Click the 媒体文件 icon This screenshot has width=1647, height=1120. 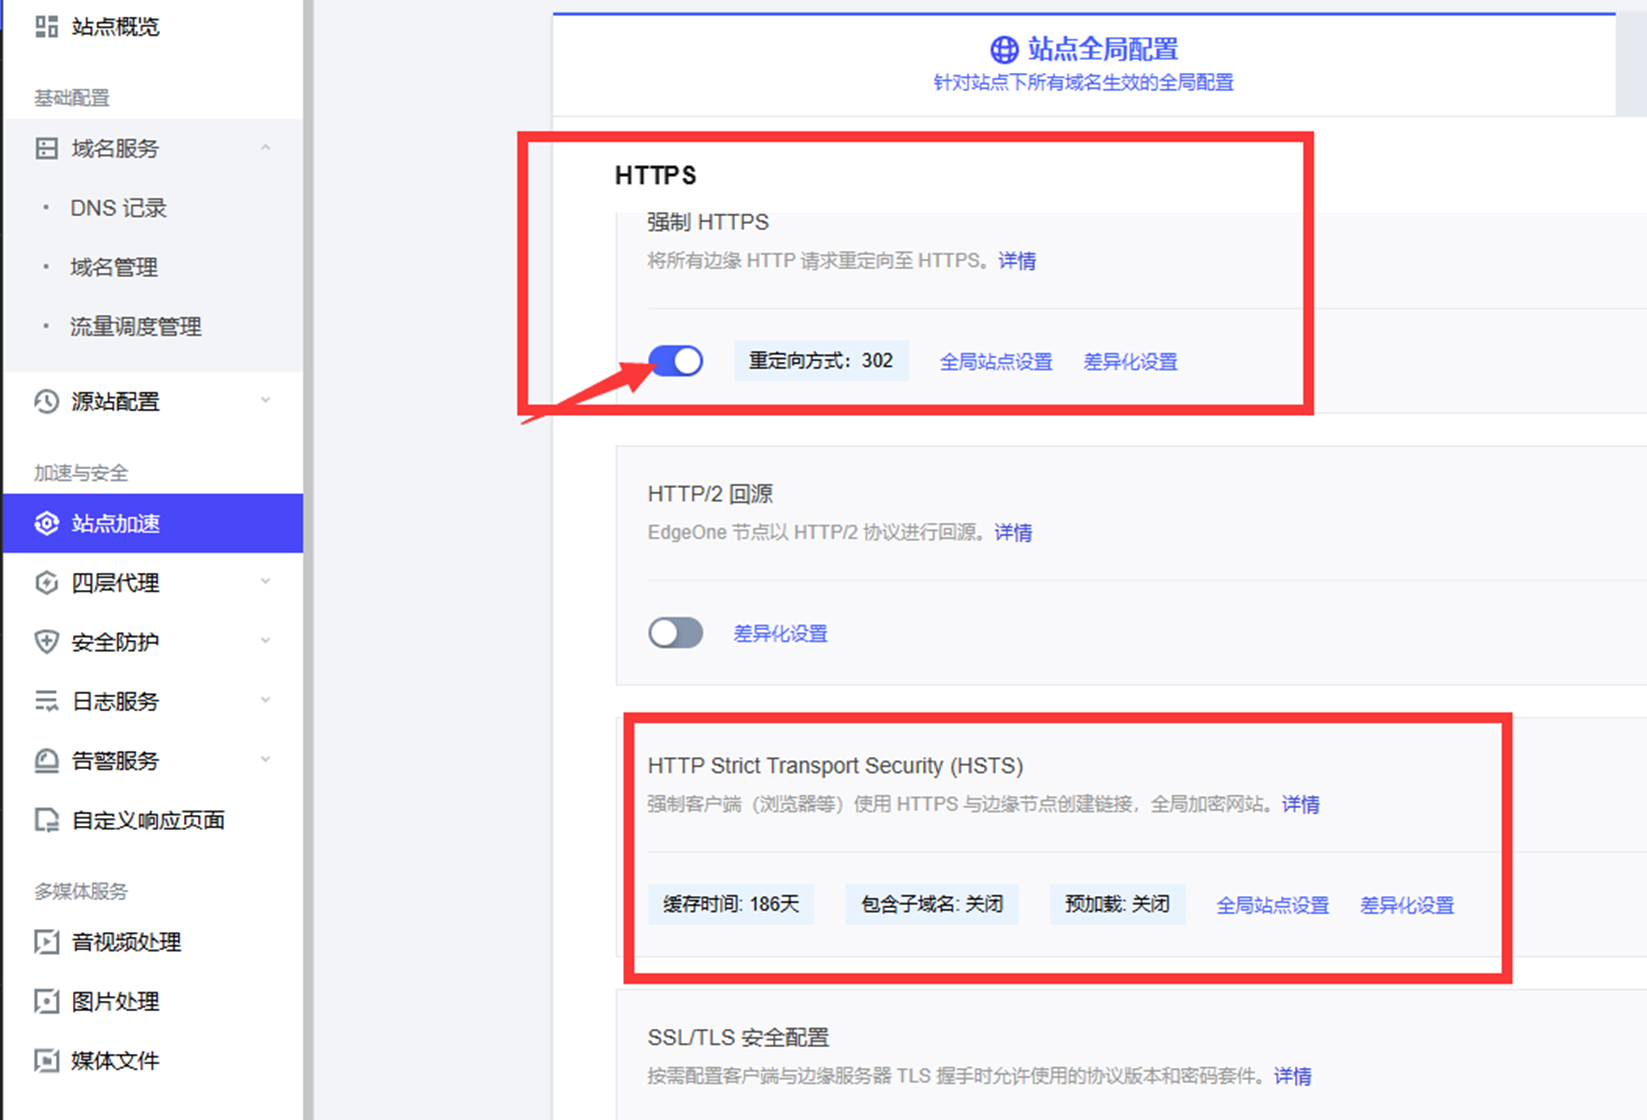point(46,1060)
